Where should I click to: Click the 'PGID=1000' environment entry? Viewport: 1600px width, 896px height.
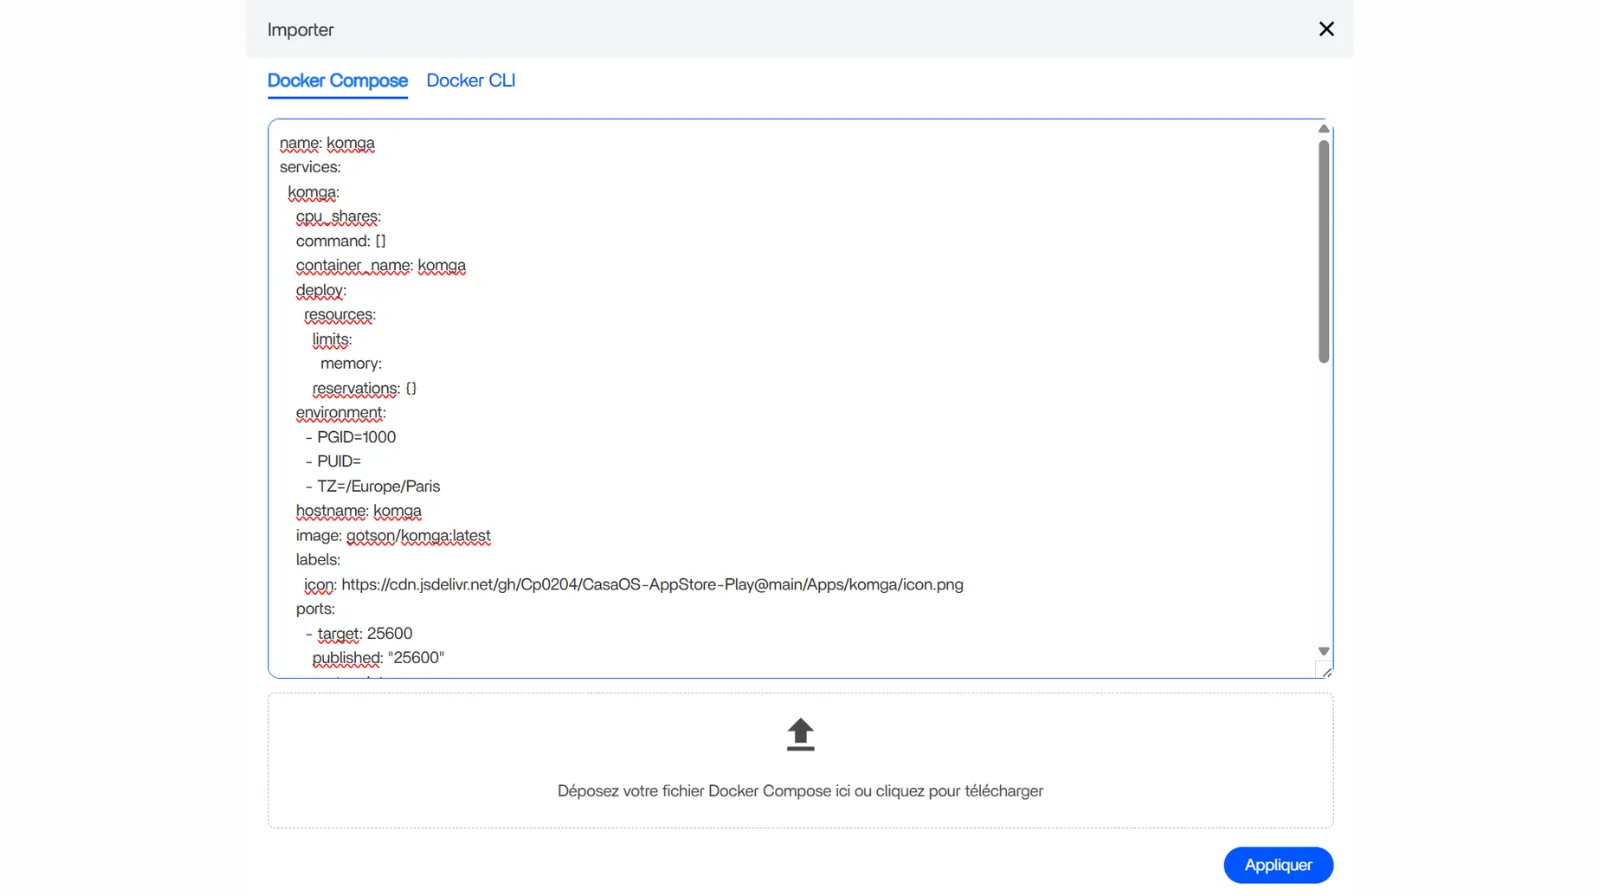pos(356,437)
